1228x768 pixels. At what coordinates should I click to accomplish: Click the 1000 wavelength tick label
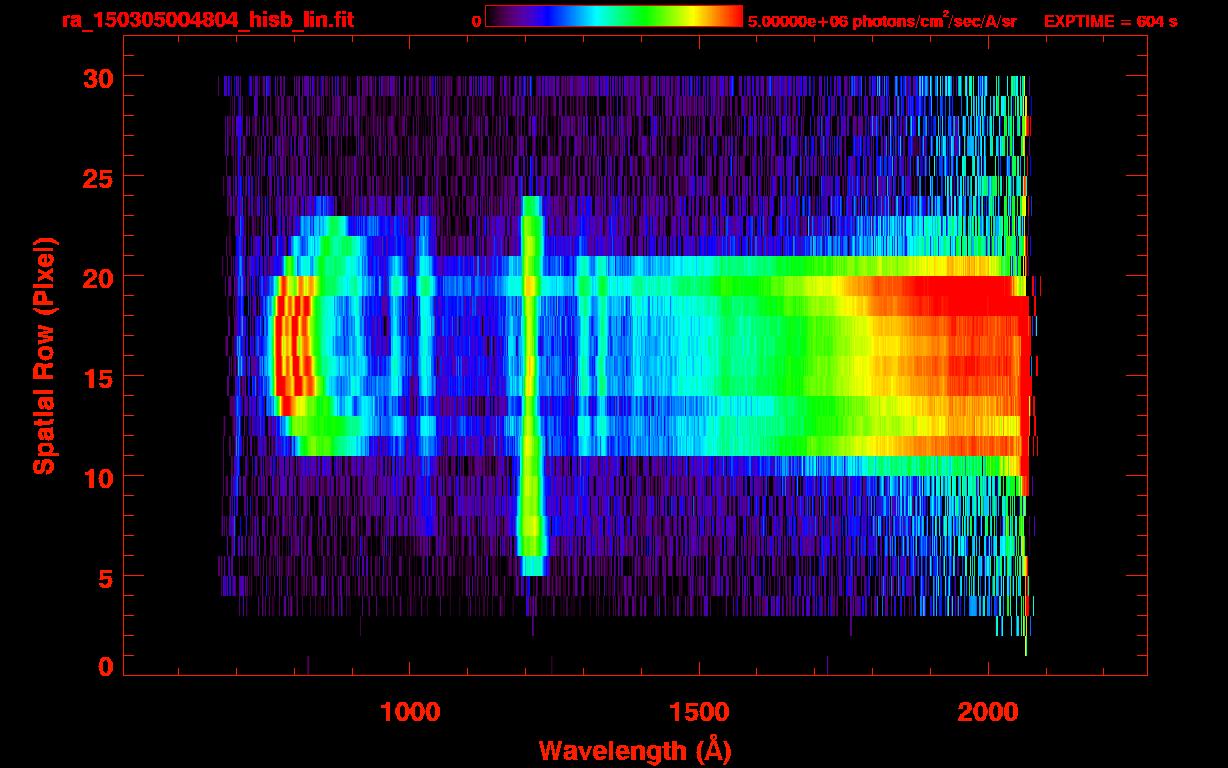click(x=410, y=712)
